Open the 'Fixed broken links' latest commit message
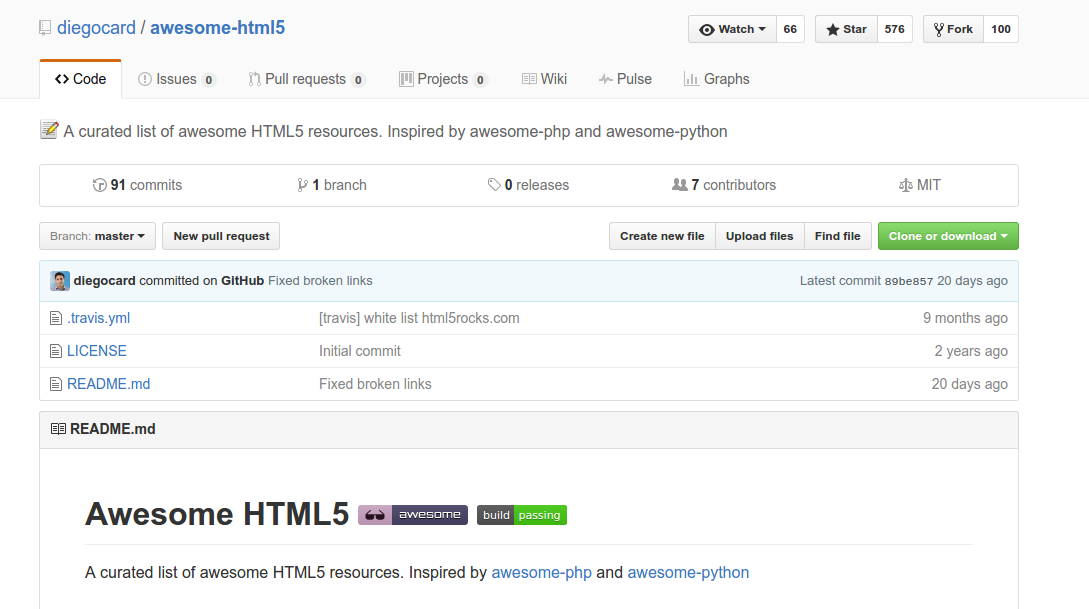Viewport: 1089px width, 609px height. click(x=320, y=281)
